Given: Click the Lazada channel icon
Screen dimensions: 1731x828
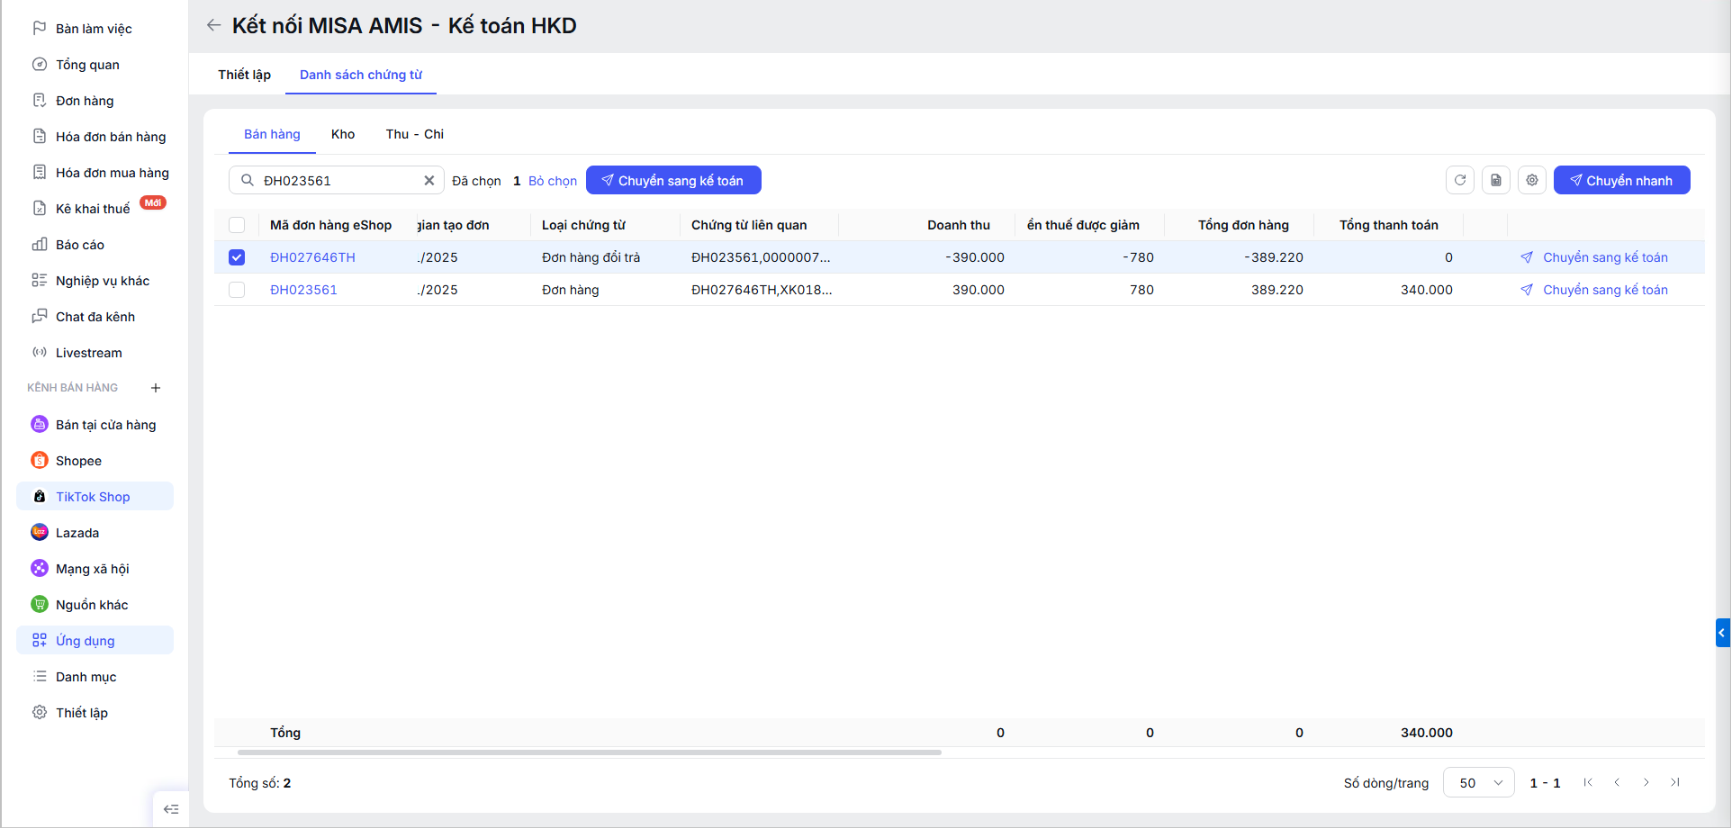Looking at the screenshot, I should point(39,532).
